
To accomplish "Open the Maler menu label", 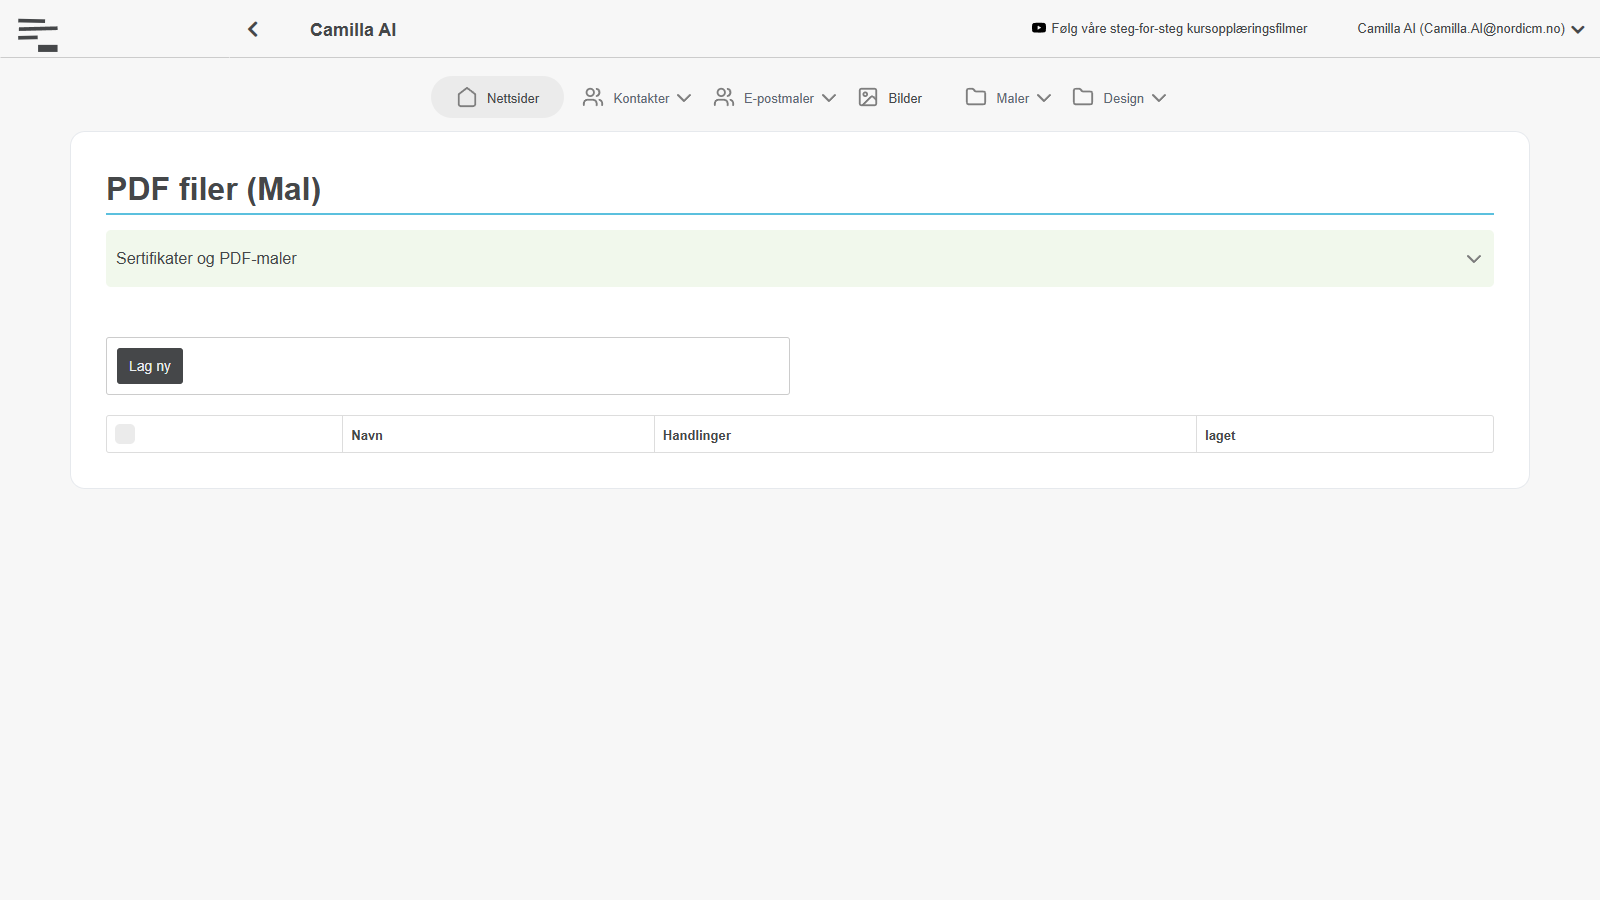I will pos(1012,98).
